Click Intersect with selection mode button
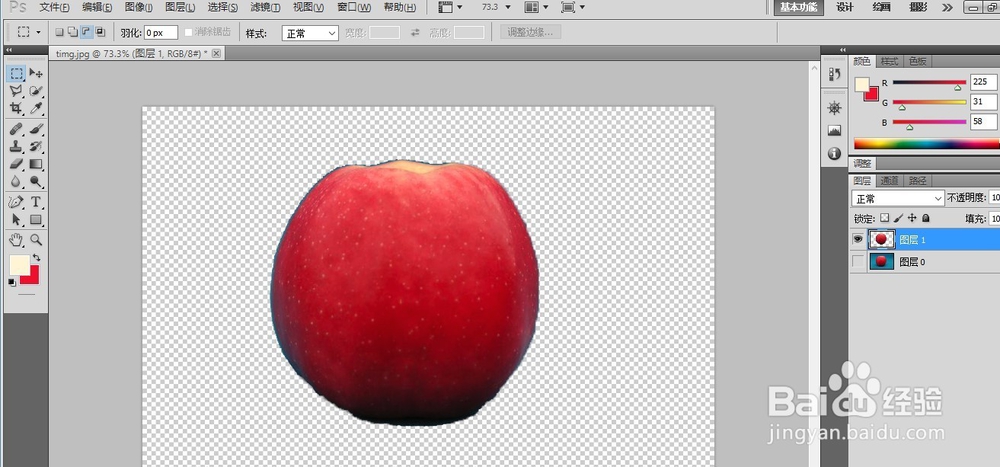 point(100,32)
